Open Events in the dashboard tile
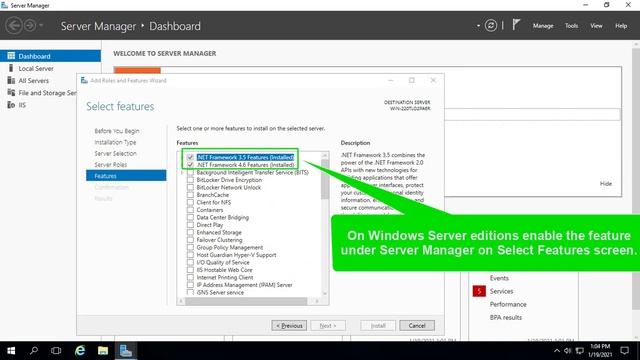 pyautogui.click(x=499, y=278)
